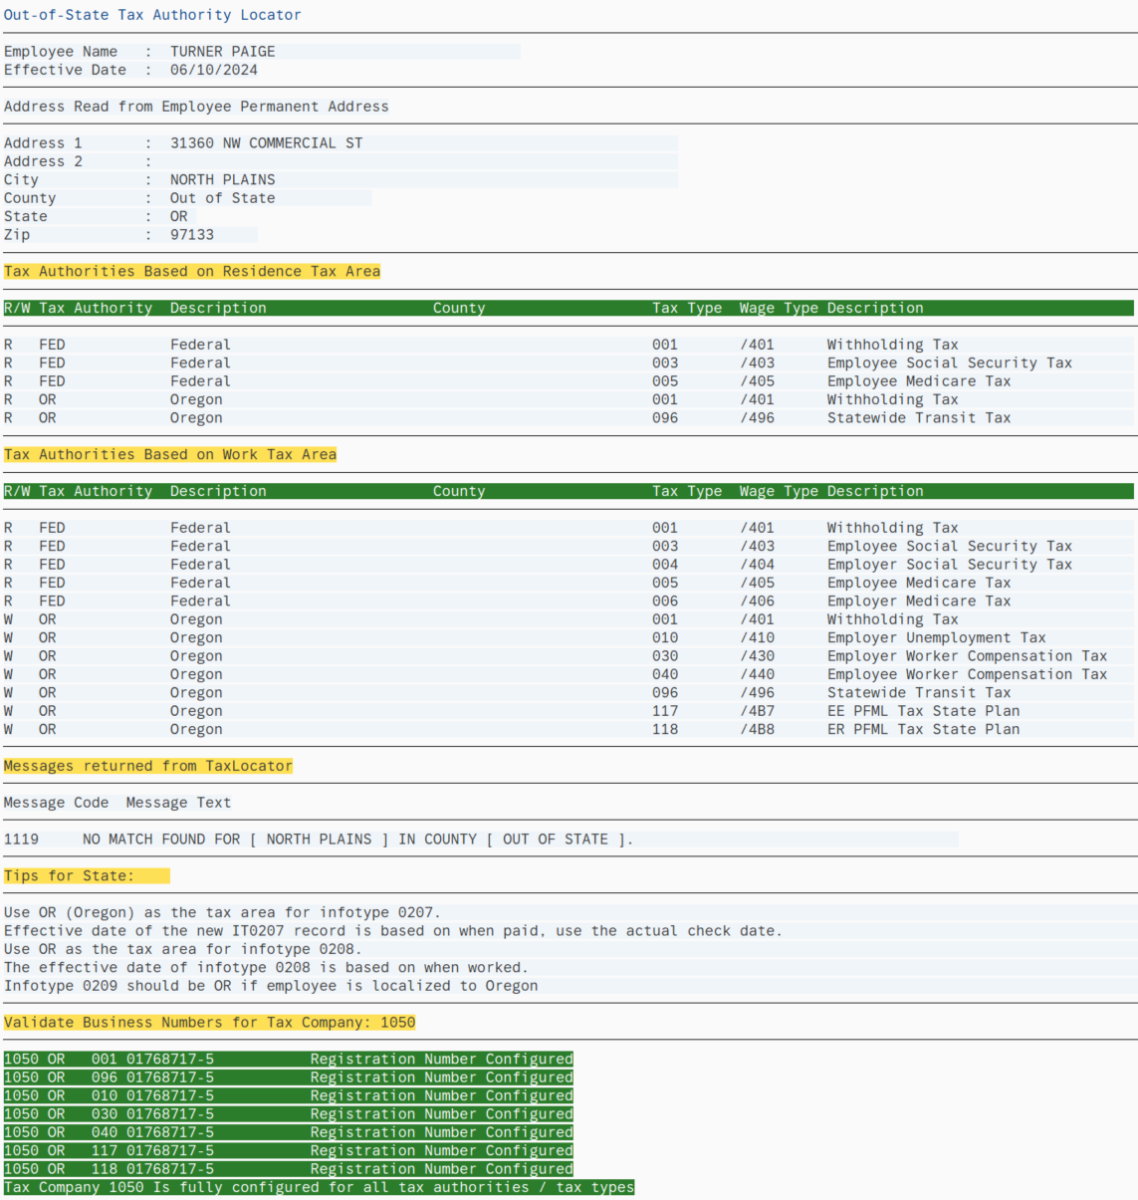Click the County value Out of State
This screenshot has width=1138, height=1200.
click(222, 198)
